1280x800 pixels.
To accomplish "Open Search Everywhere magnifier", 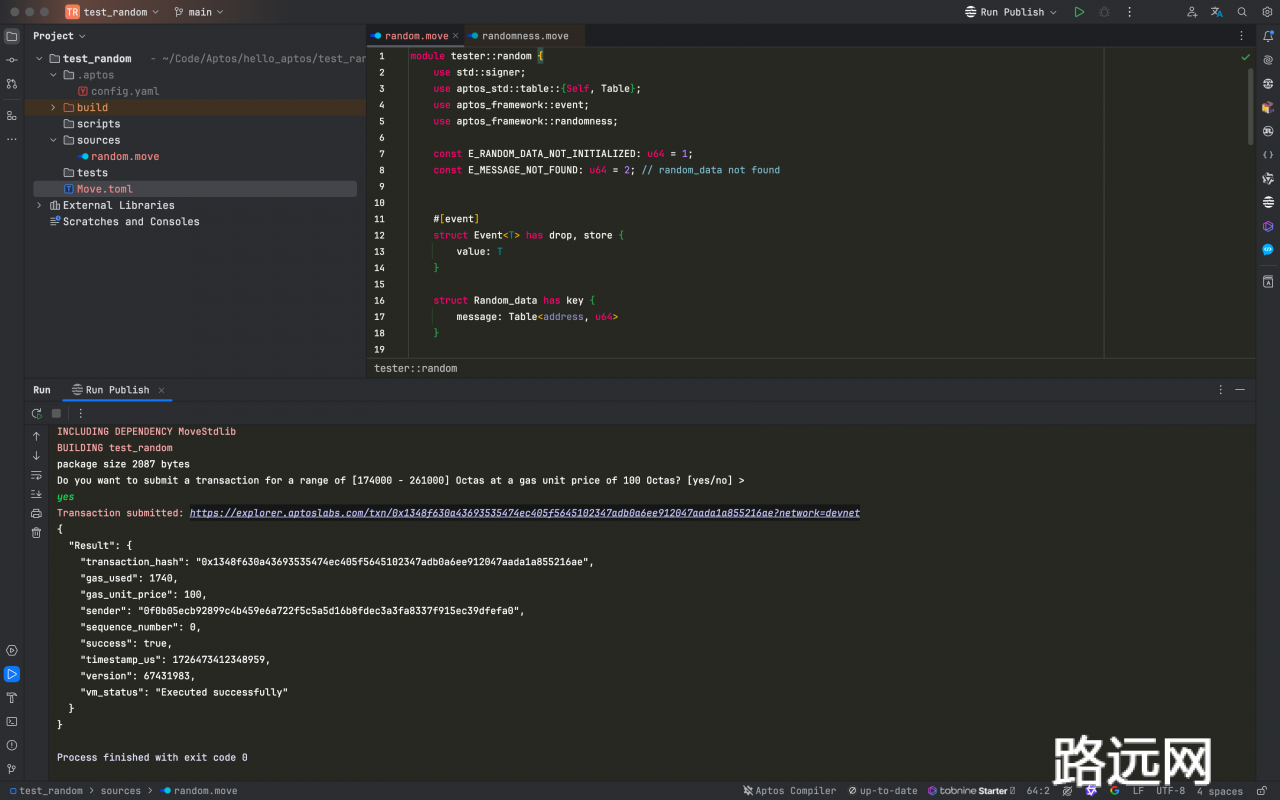I will [x=1242, y=12].
